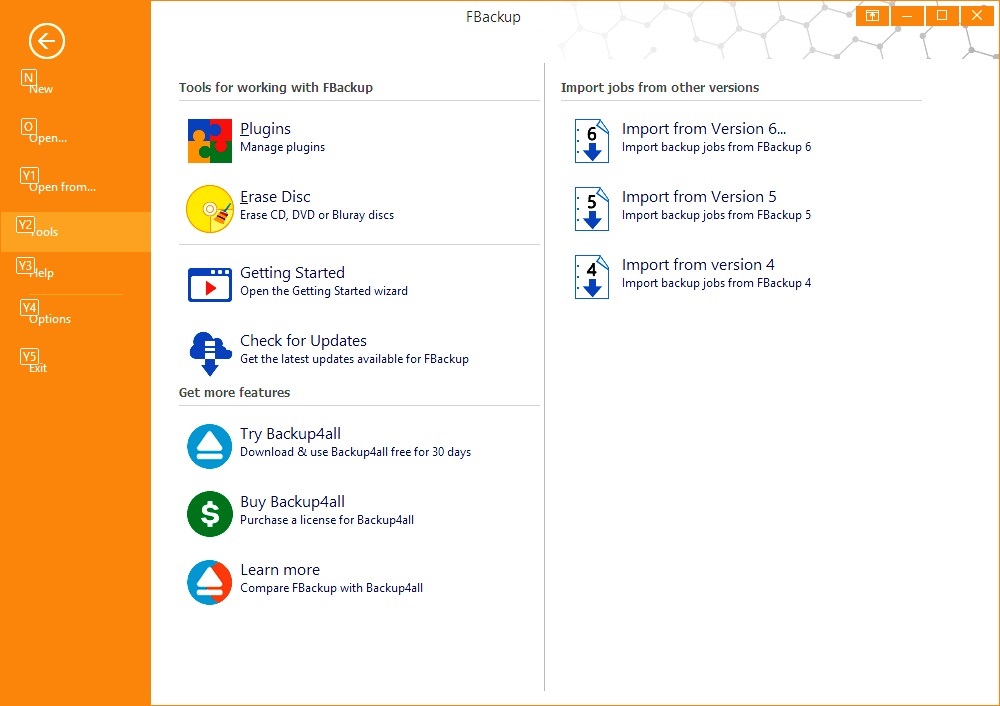
Task: Click the ribbon display options icon
Action: pos(872,16)
